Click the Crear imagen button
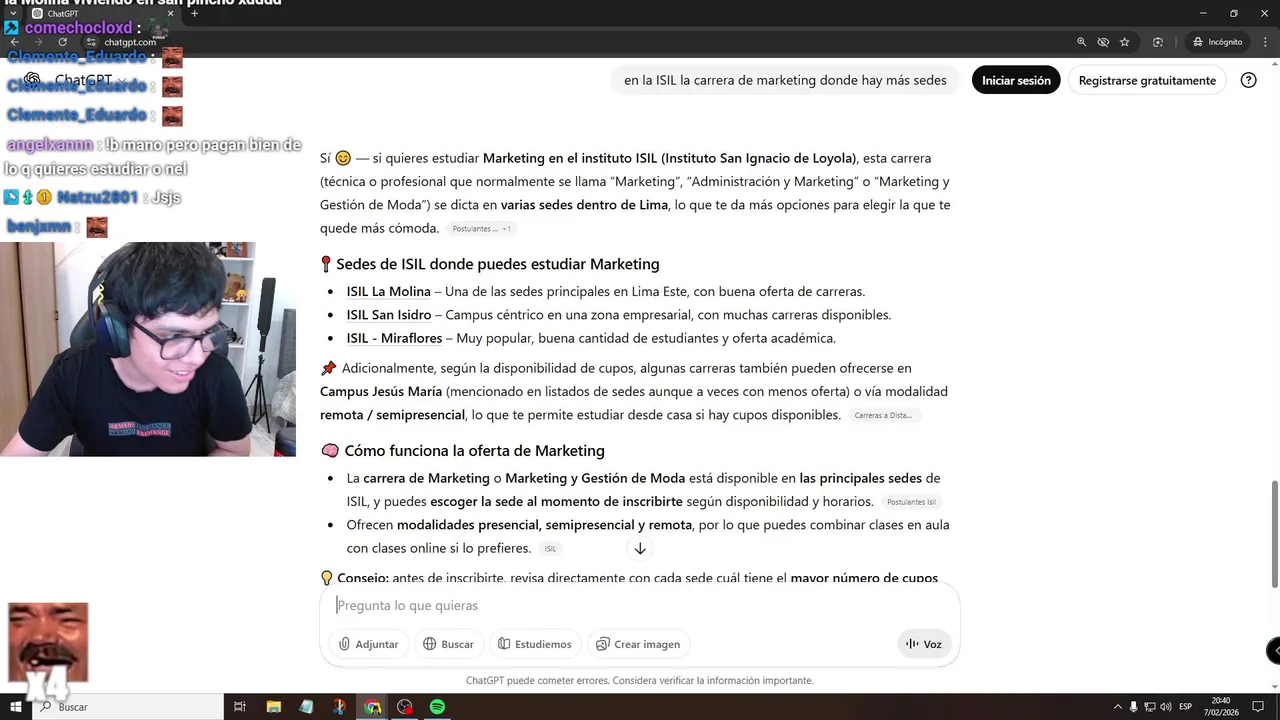Image resolution: width=1280 pixels, height=720 pixels. (x=638, y=644)
